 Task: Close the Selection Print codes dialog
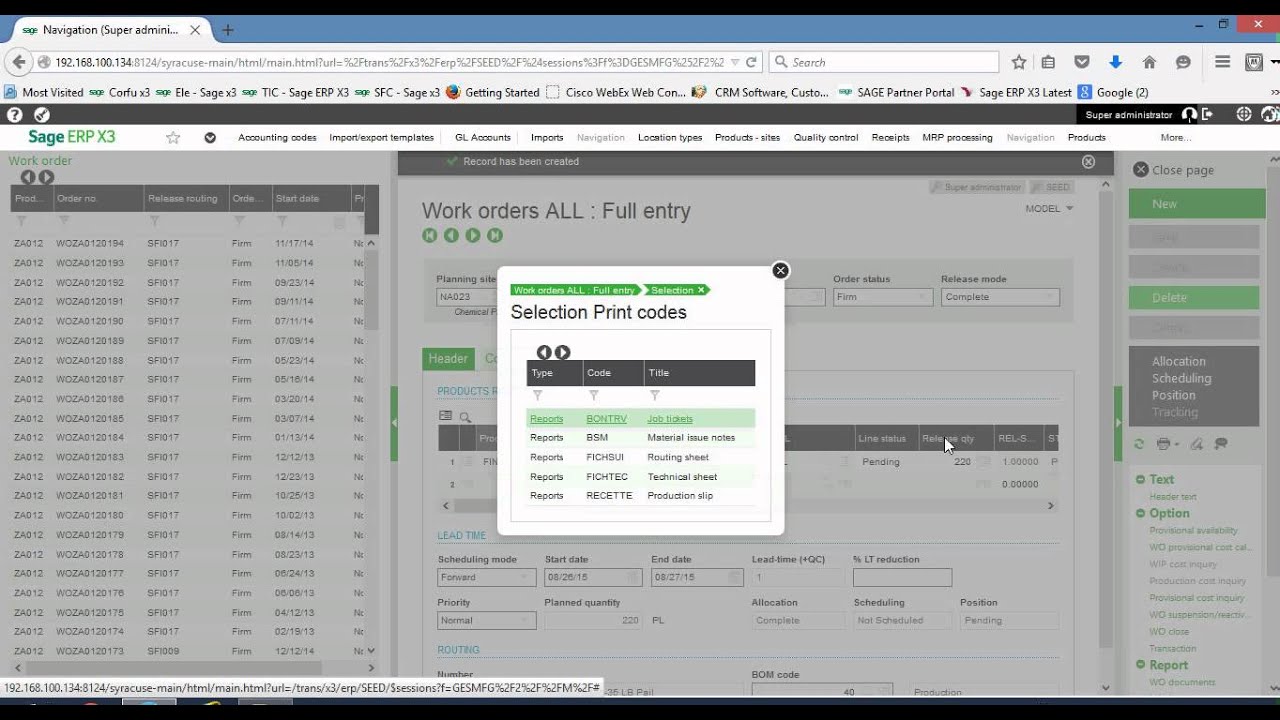click(781, 270)
